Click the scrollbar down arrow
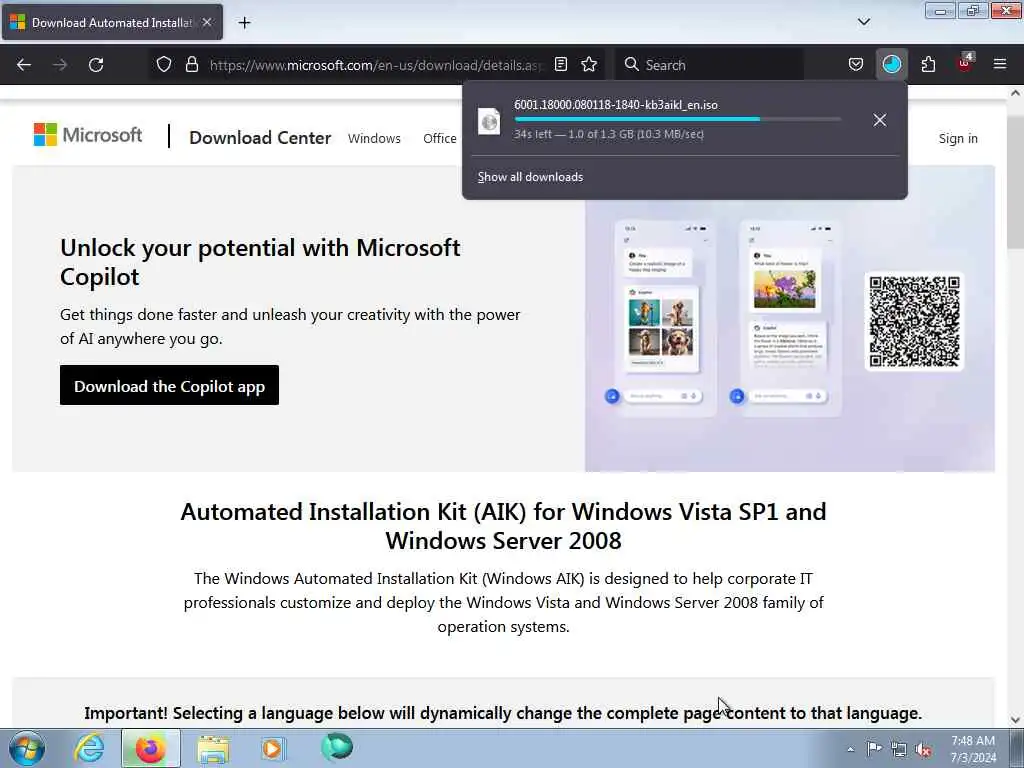The height and width of the screenshot is (768, 1024). [1015, 720]
